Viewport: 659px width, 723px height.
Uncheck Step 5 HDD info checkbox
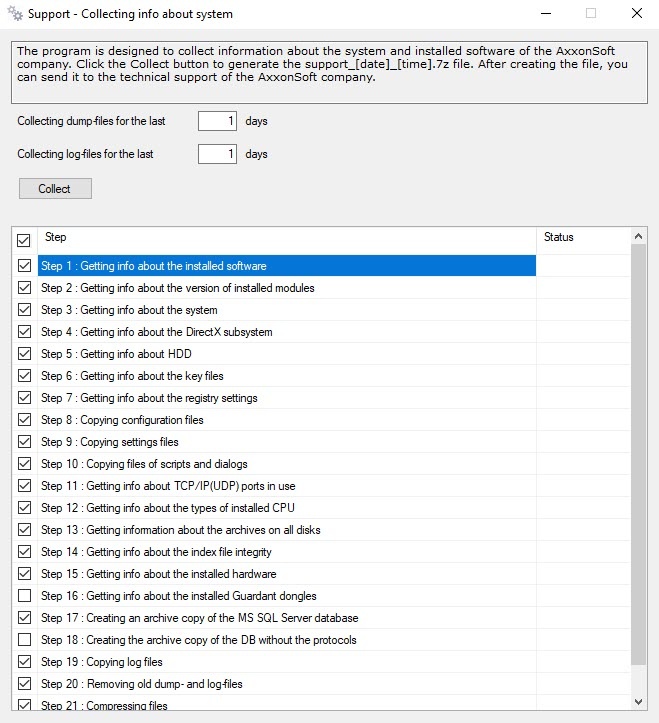click(24, 354)
